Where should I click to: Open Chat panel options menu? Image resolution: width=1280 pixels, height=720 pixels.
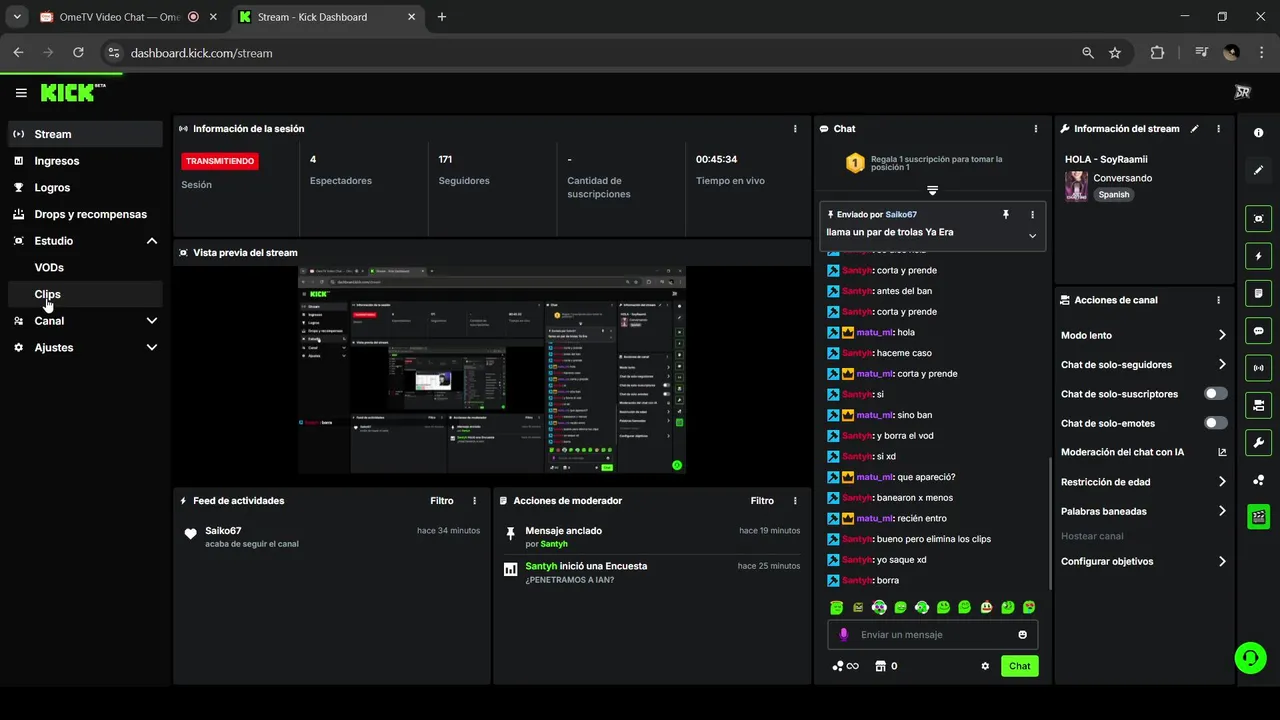click(x=1035, y=129)
